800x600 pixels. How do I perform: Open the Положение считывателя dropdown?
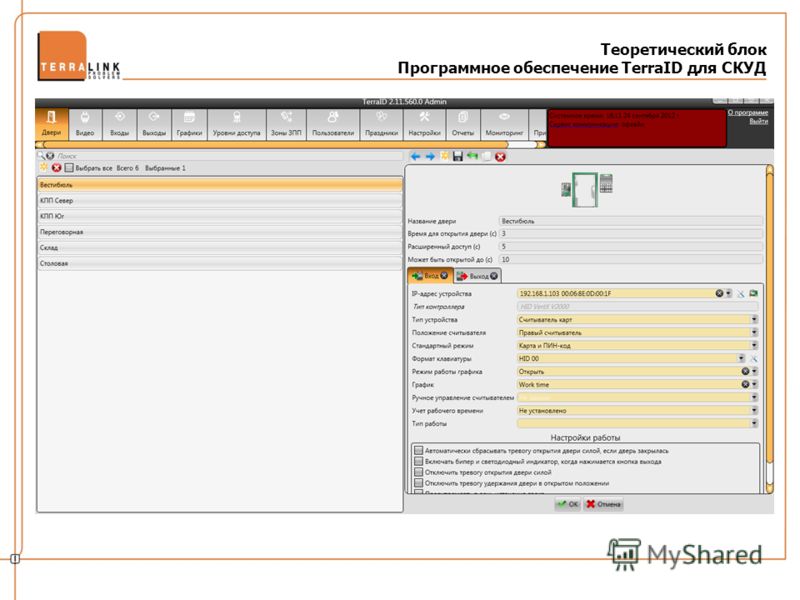click(754, 333)
